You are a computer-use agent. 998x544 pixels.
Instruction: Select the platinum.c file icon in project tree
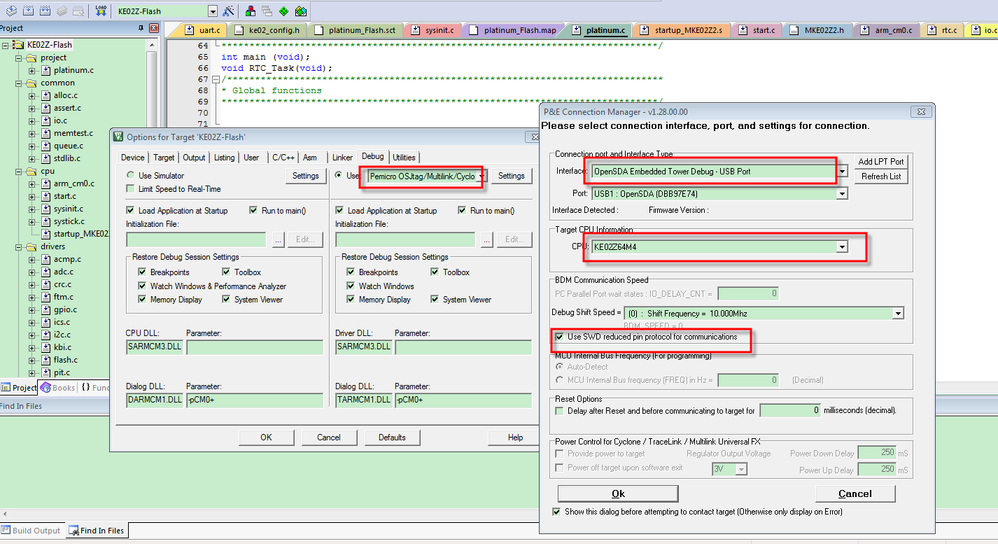coord(46,70)
